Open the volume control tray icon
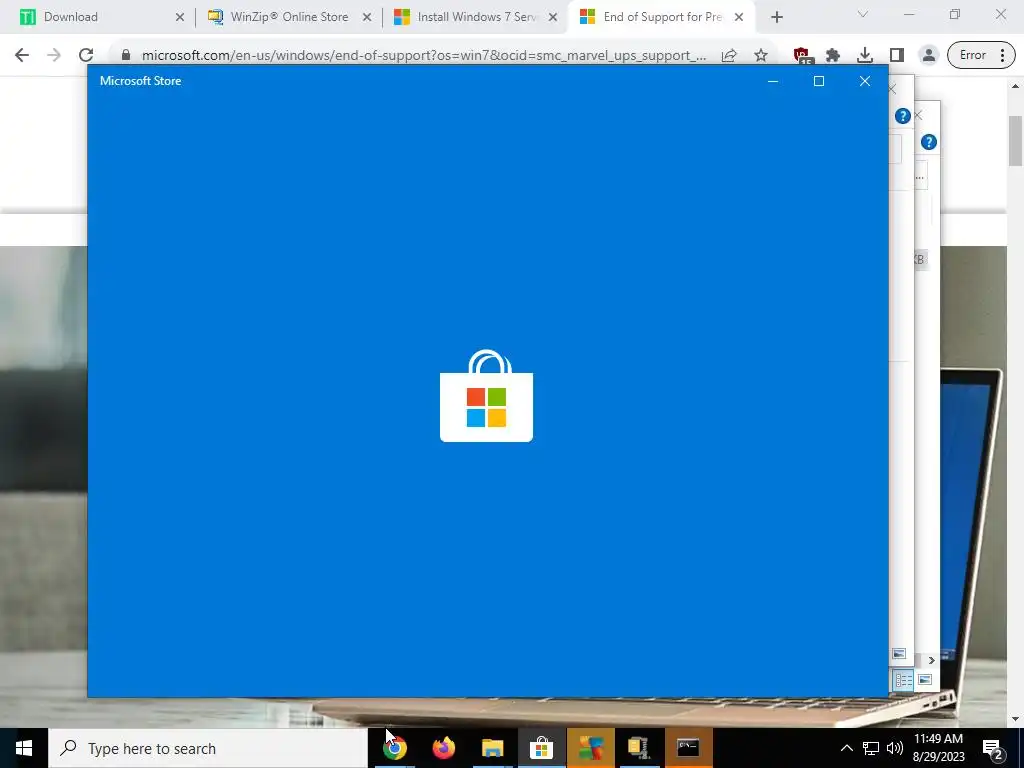This screenshot has width=1024, height=768. pos(895,748)
